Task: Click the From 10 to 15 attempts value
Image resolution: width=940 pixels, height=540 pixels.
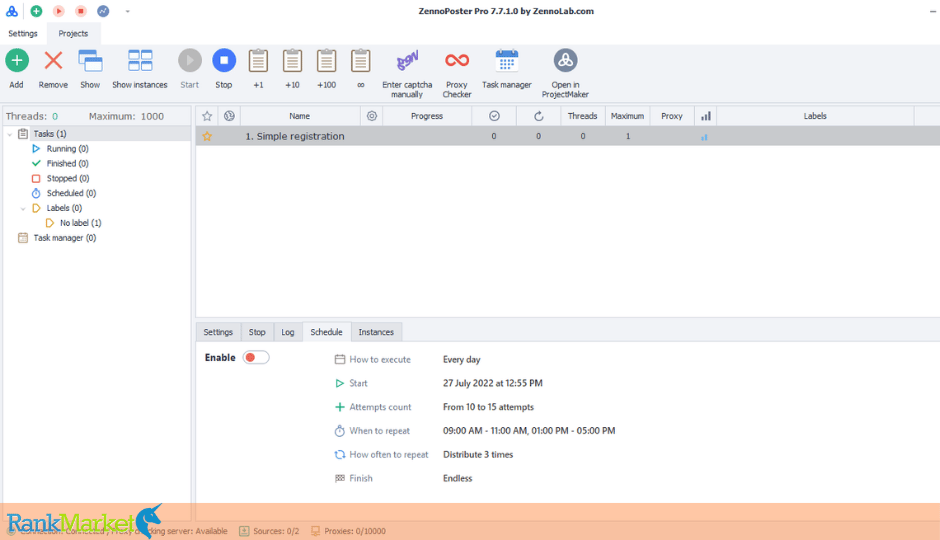Action: click(x=488, y=407)
